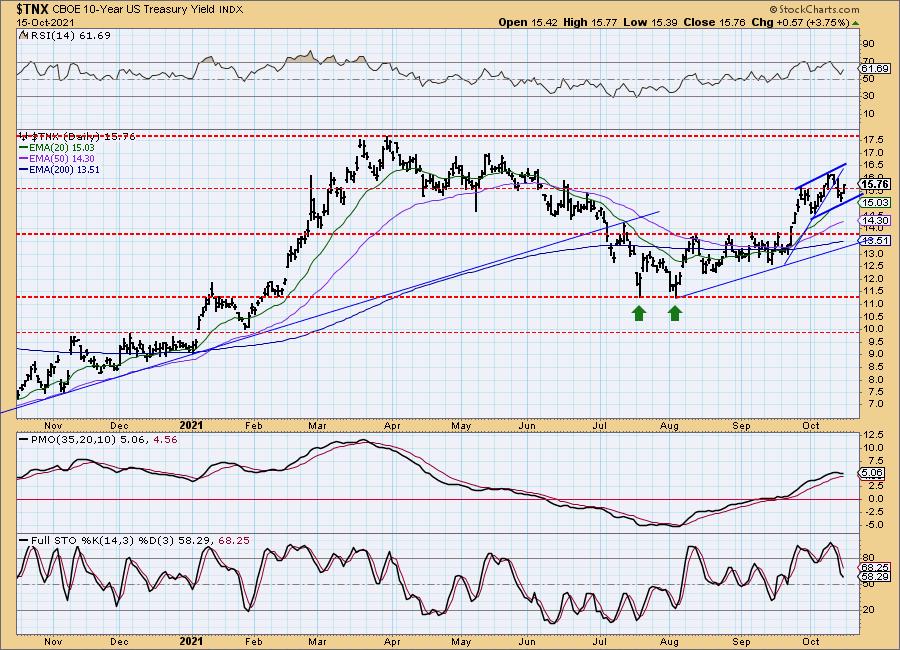Click the 58.29 tag on stochastic axis
The width and height of the screenshot is (900, 650).
pyautogui.click(x=875, y=576)
